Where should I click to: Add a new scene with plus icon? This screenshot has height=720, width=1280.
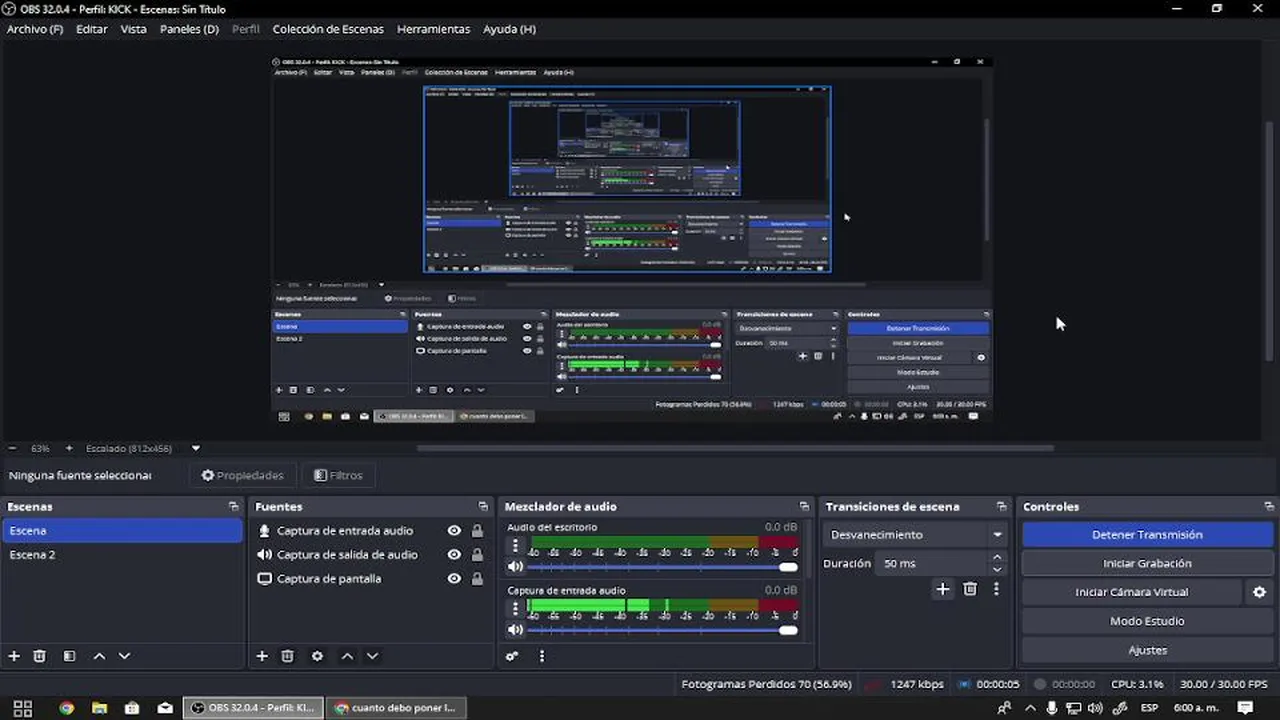click(x=14, y=656)
